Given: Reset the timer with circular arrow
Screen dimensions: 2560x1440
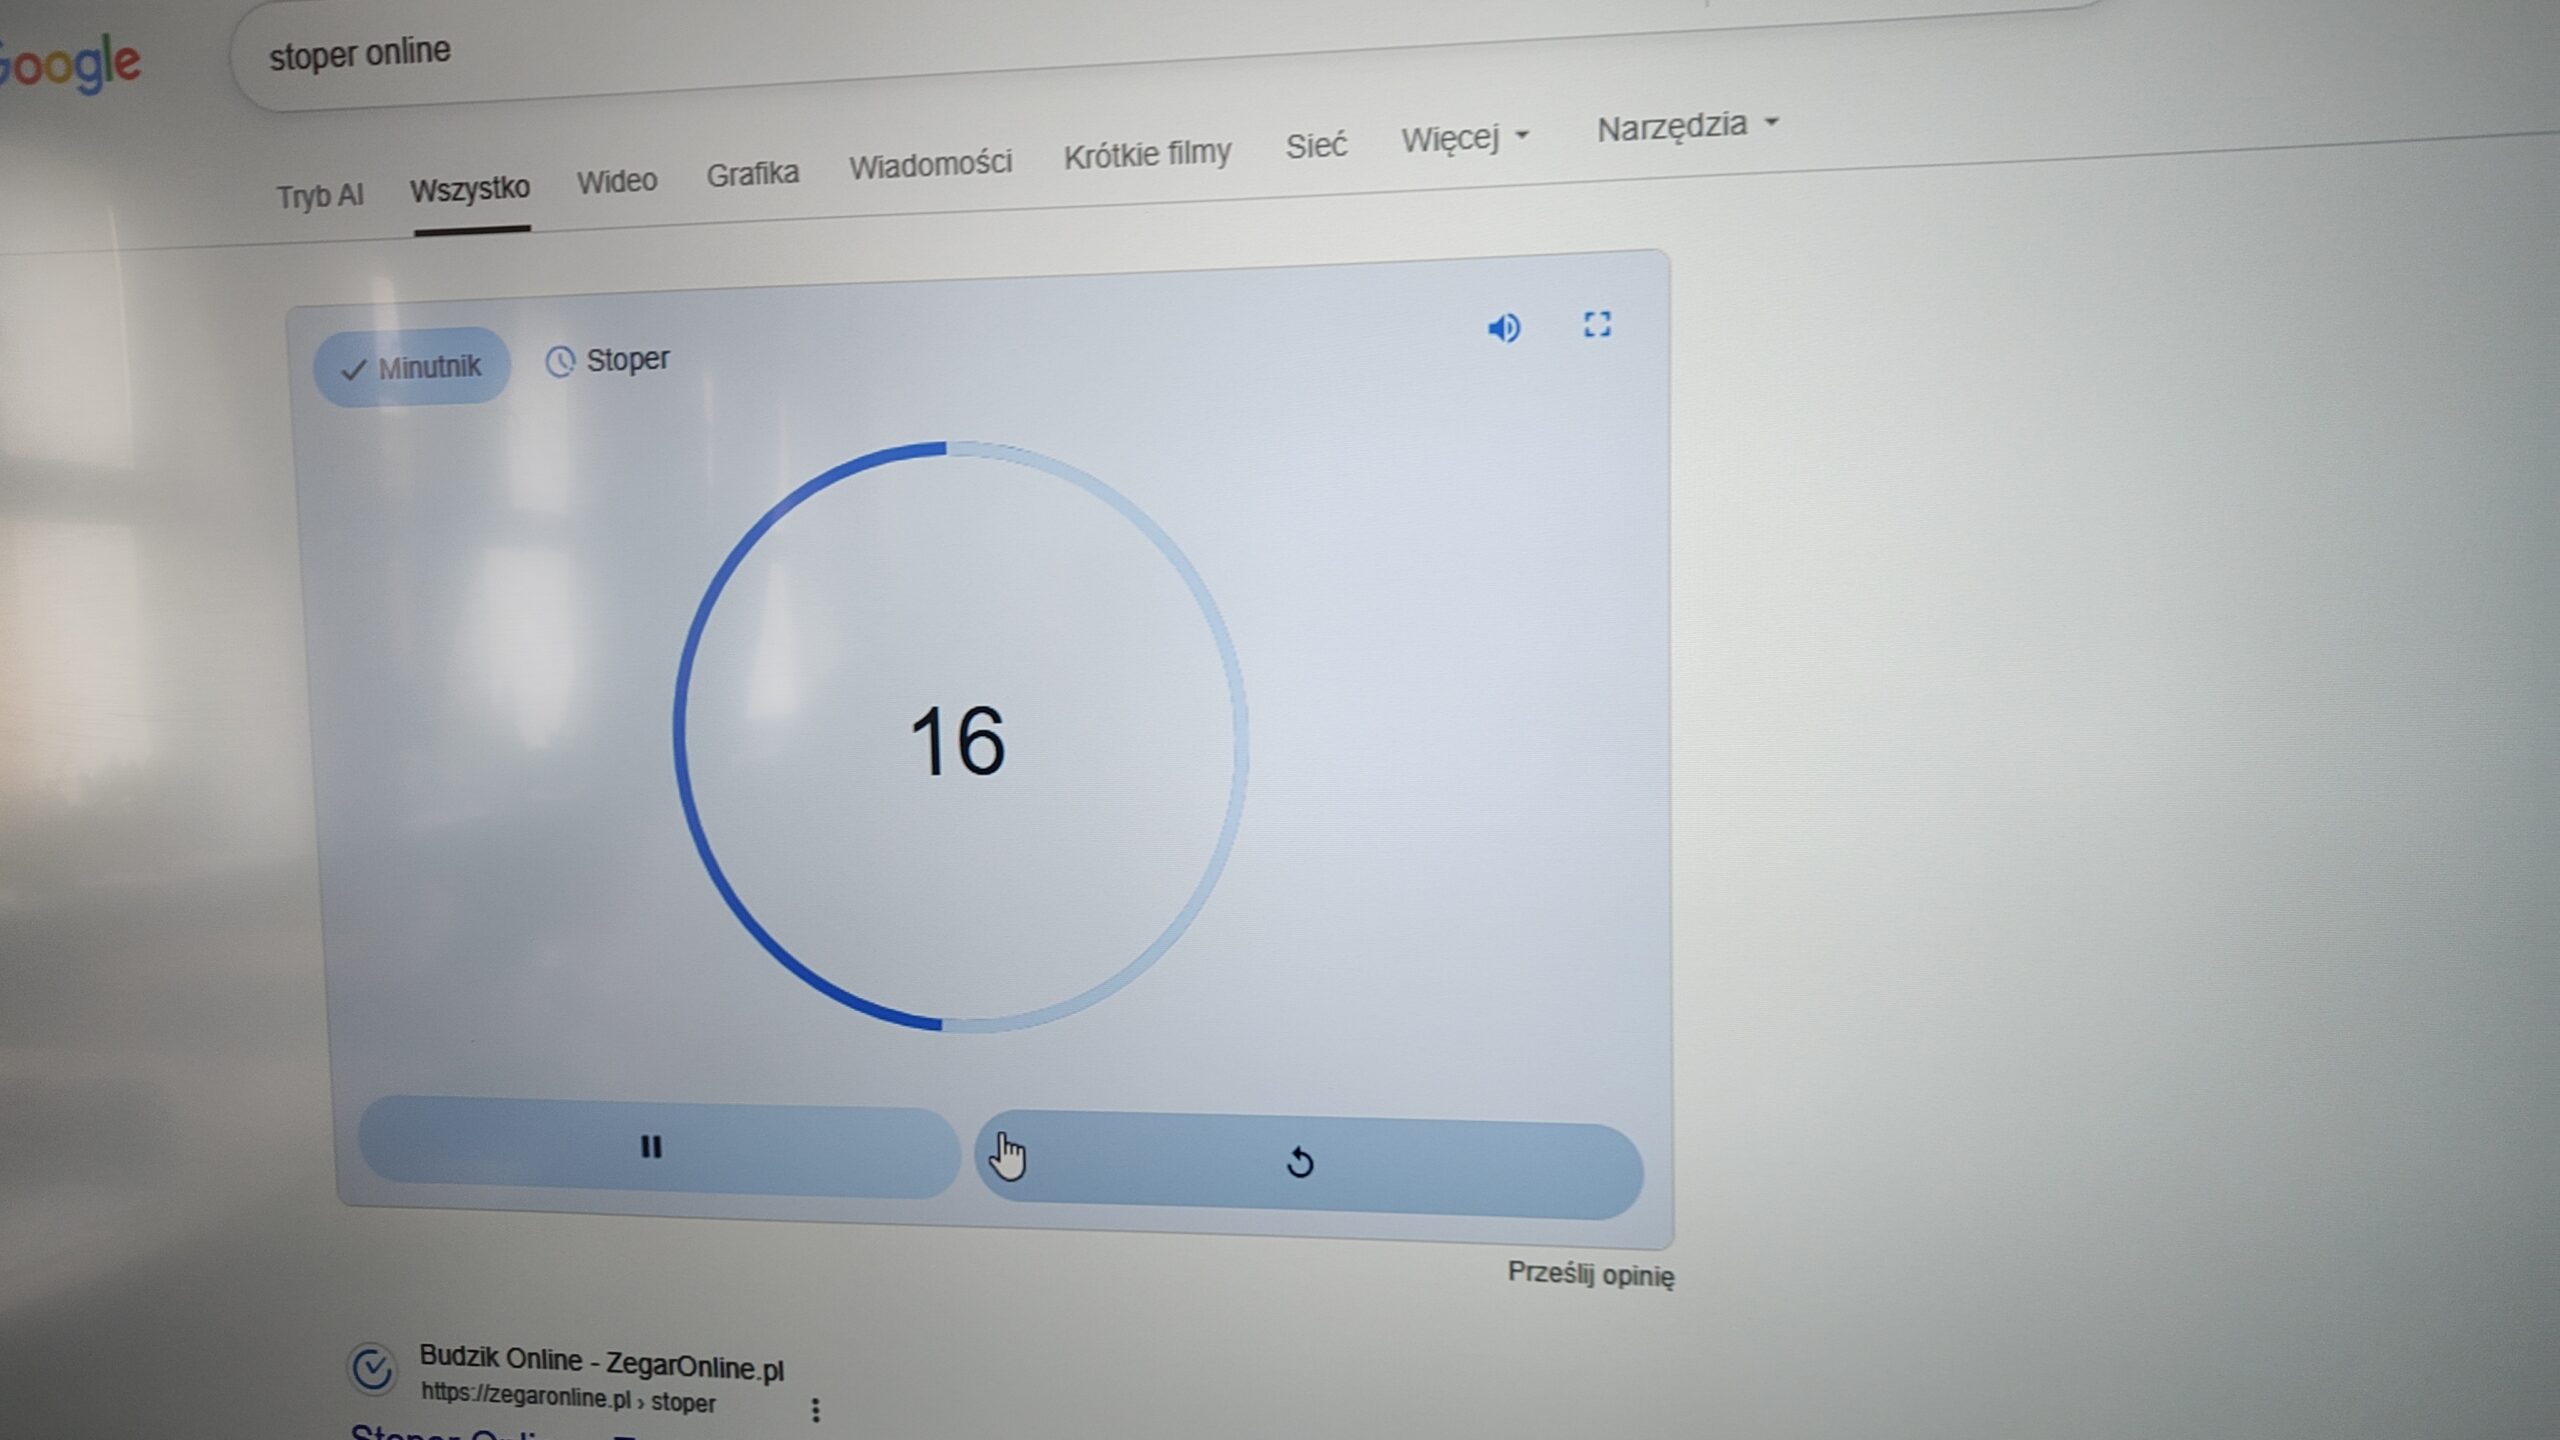Looking at the screenshot, I should (1300, 1163).
